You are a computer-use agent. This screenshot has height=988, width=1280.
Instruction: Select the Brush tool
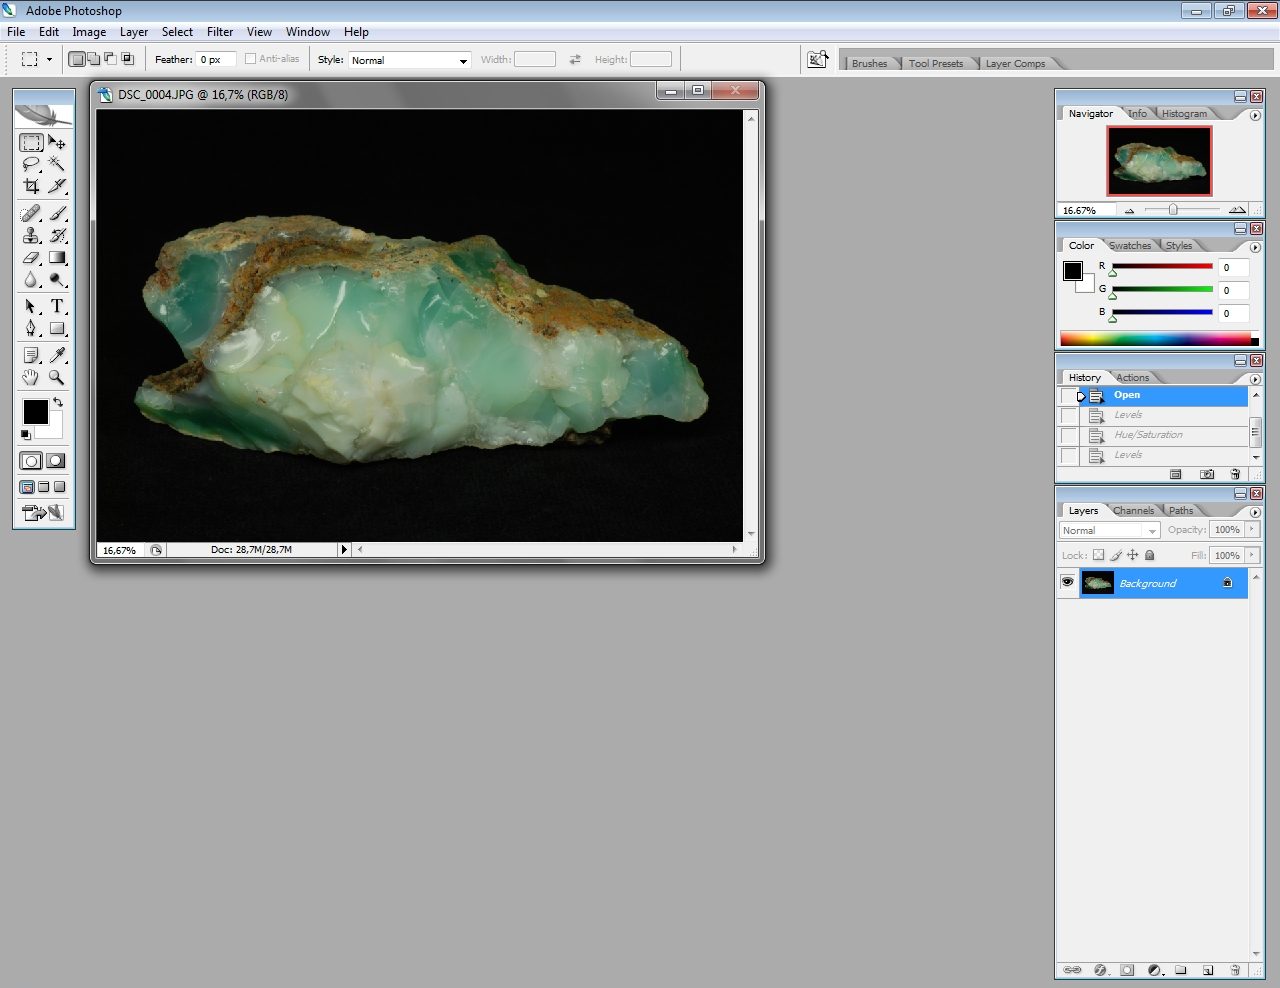click(57, 213)
